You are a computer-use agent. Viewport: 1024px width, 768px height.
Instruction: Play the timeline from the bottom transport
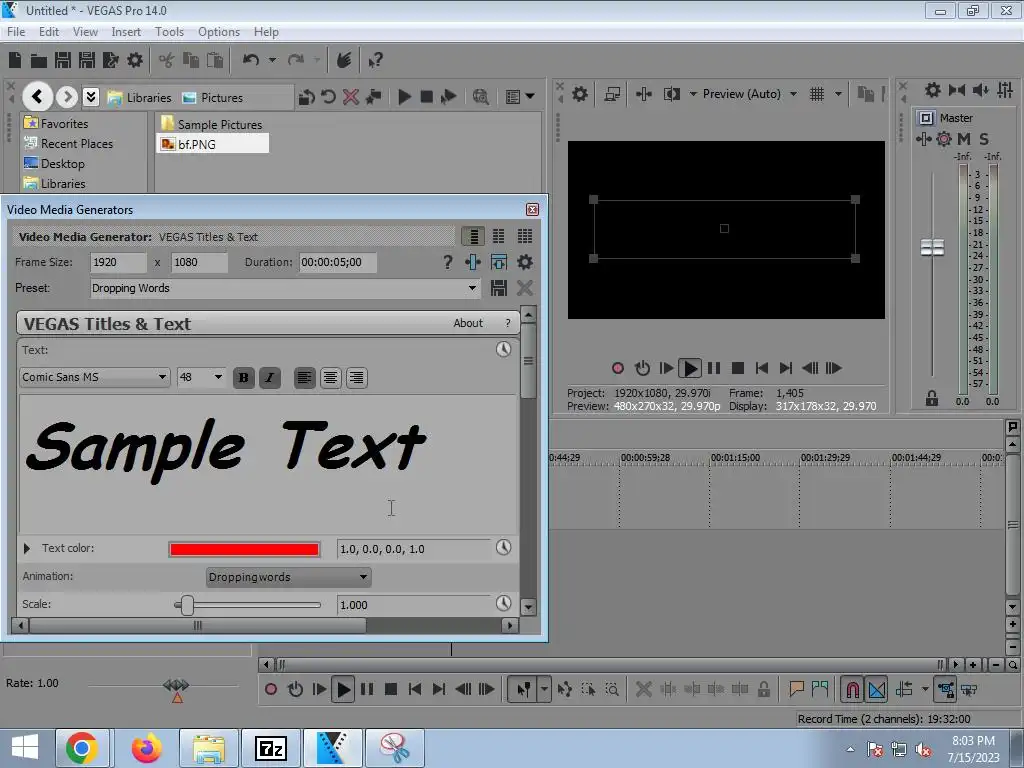[x=343, y=690]
